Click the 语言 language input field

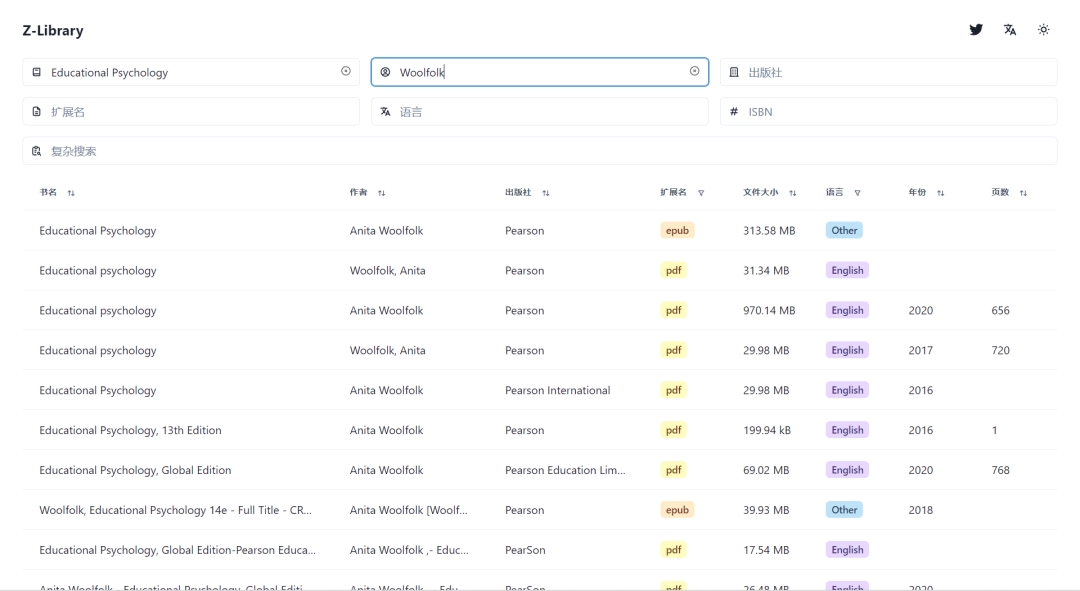539,111
